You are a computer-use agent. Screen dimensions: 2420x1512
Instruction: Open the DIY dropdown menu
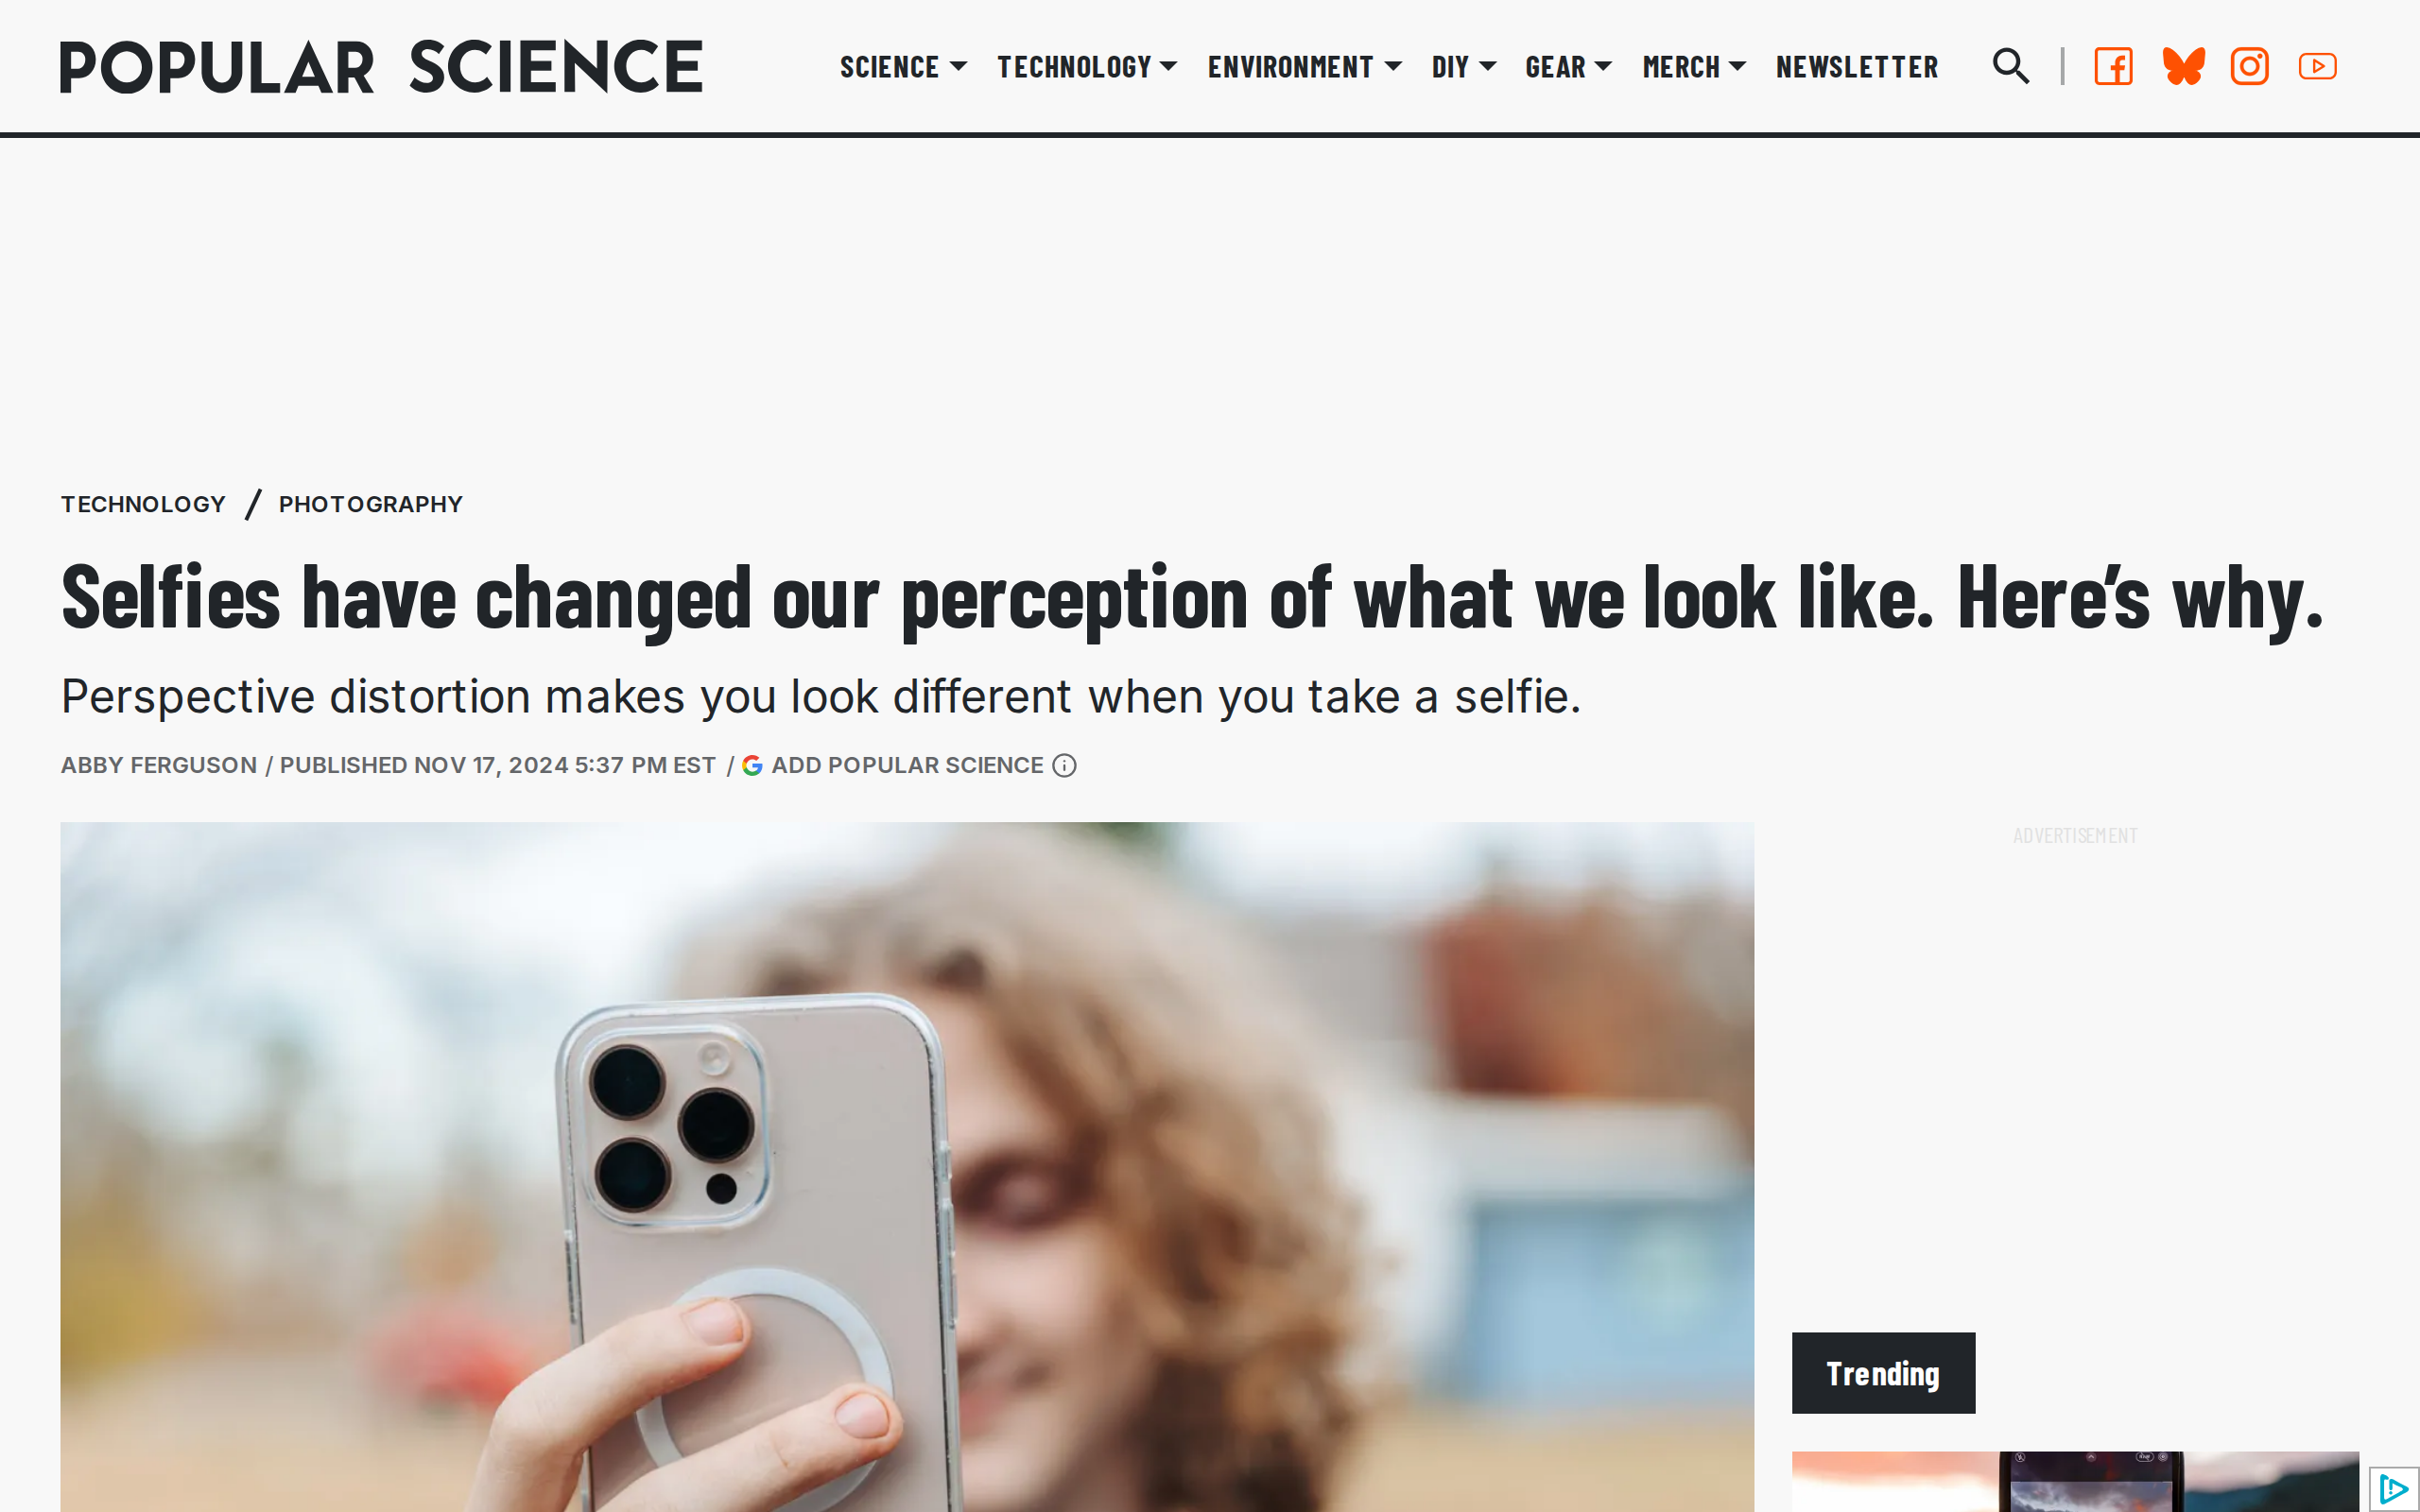1463,67
